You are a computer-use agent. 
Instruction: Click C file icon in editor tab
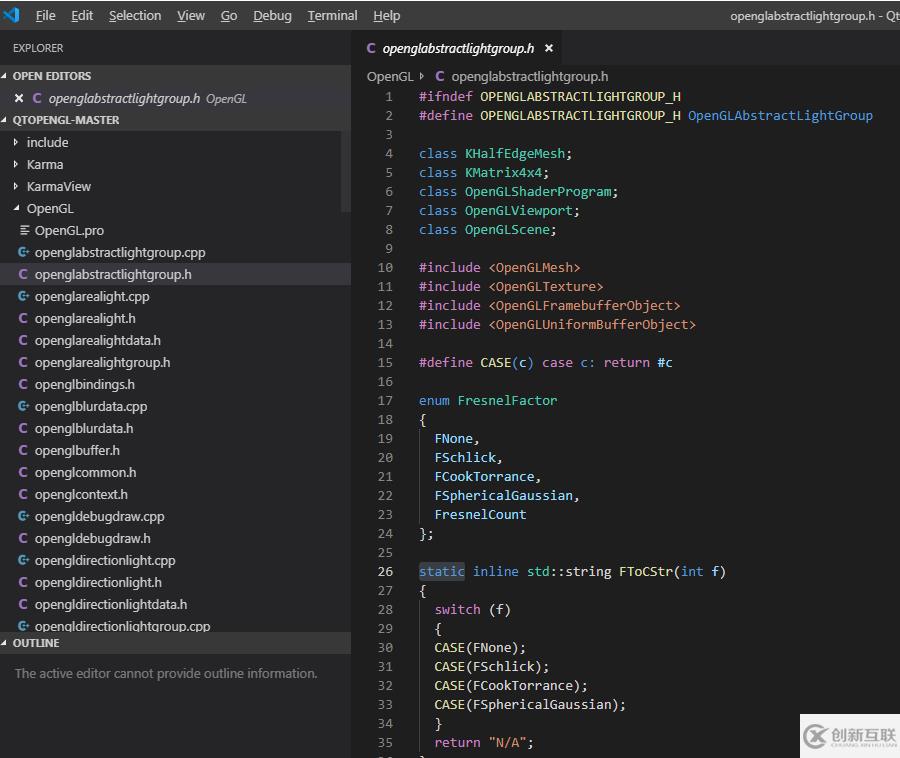click(371, 48)
